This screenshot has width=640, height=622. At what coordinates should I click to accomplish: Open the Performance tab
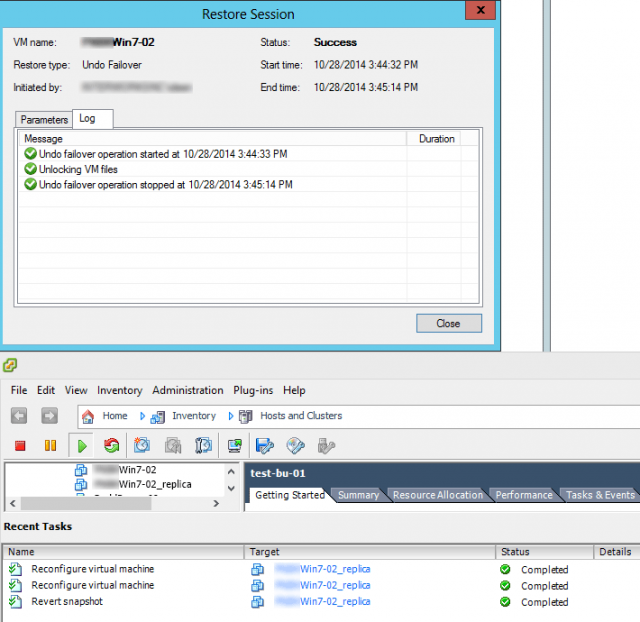(x=523, y=495)
